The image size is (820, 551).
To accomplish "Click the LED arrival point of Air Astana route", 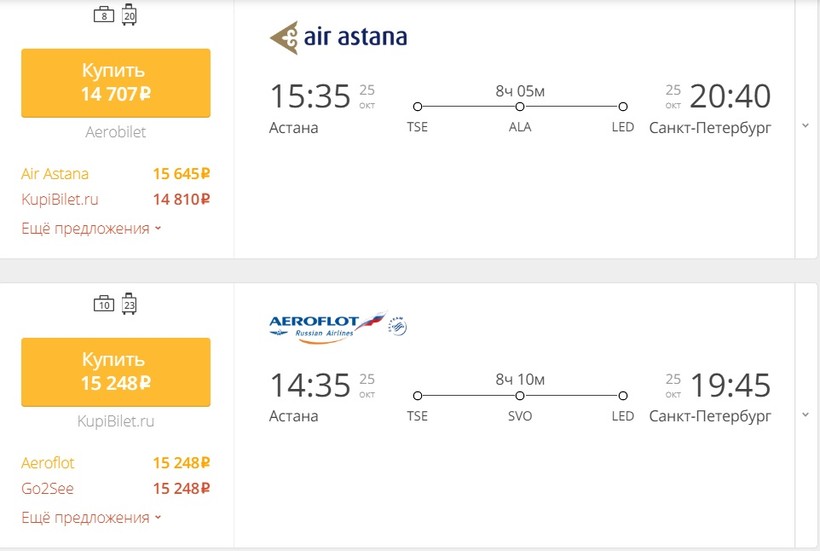I will (623, 107).
